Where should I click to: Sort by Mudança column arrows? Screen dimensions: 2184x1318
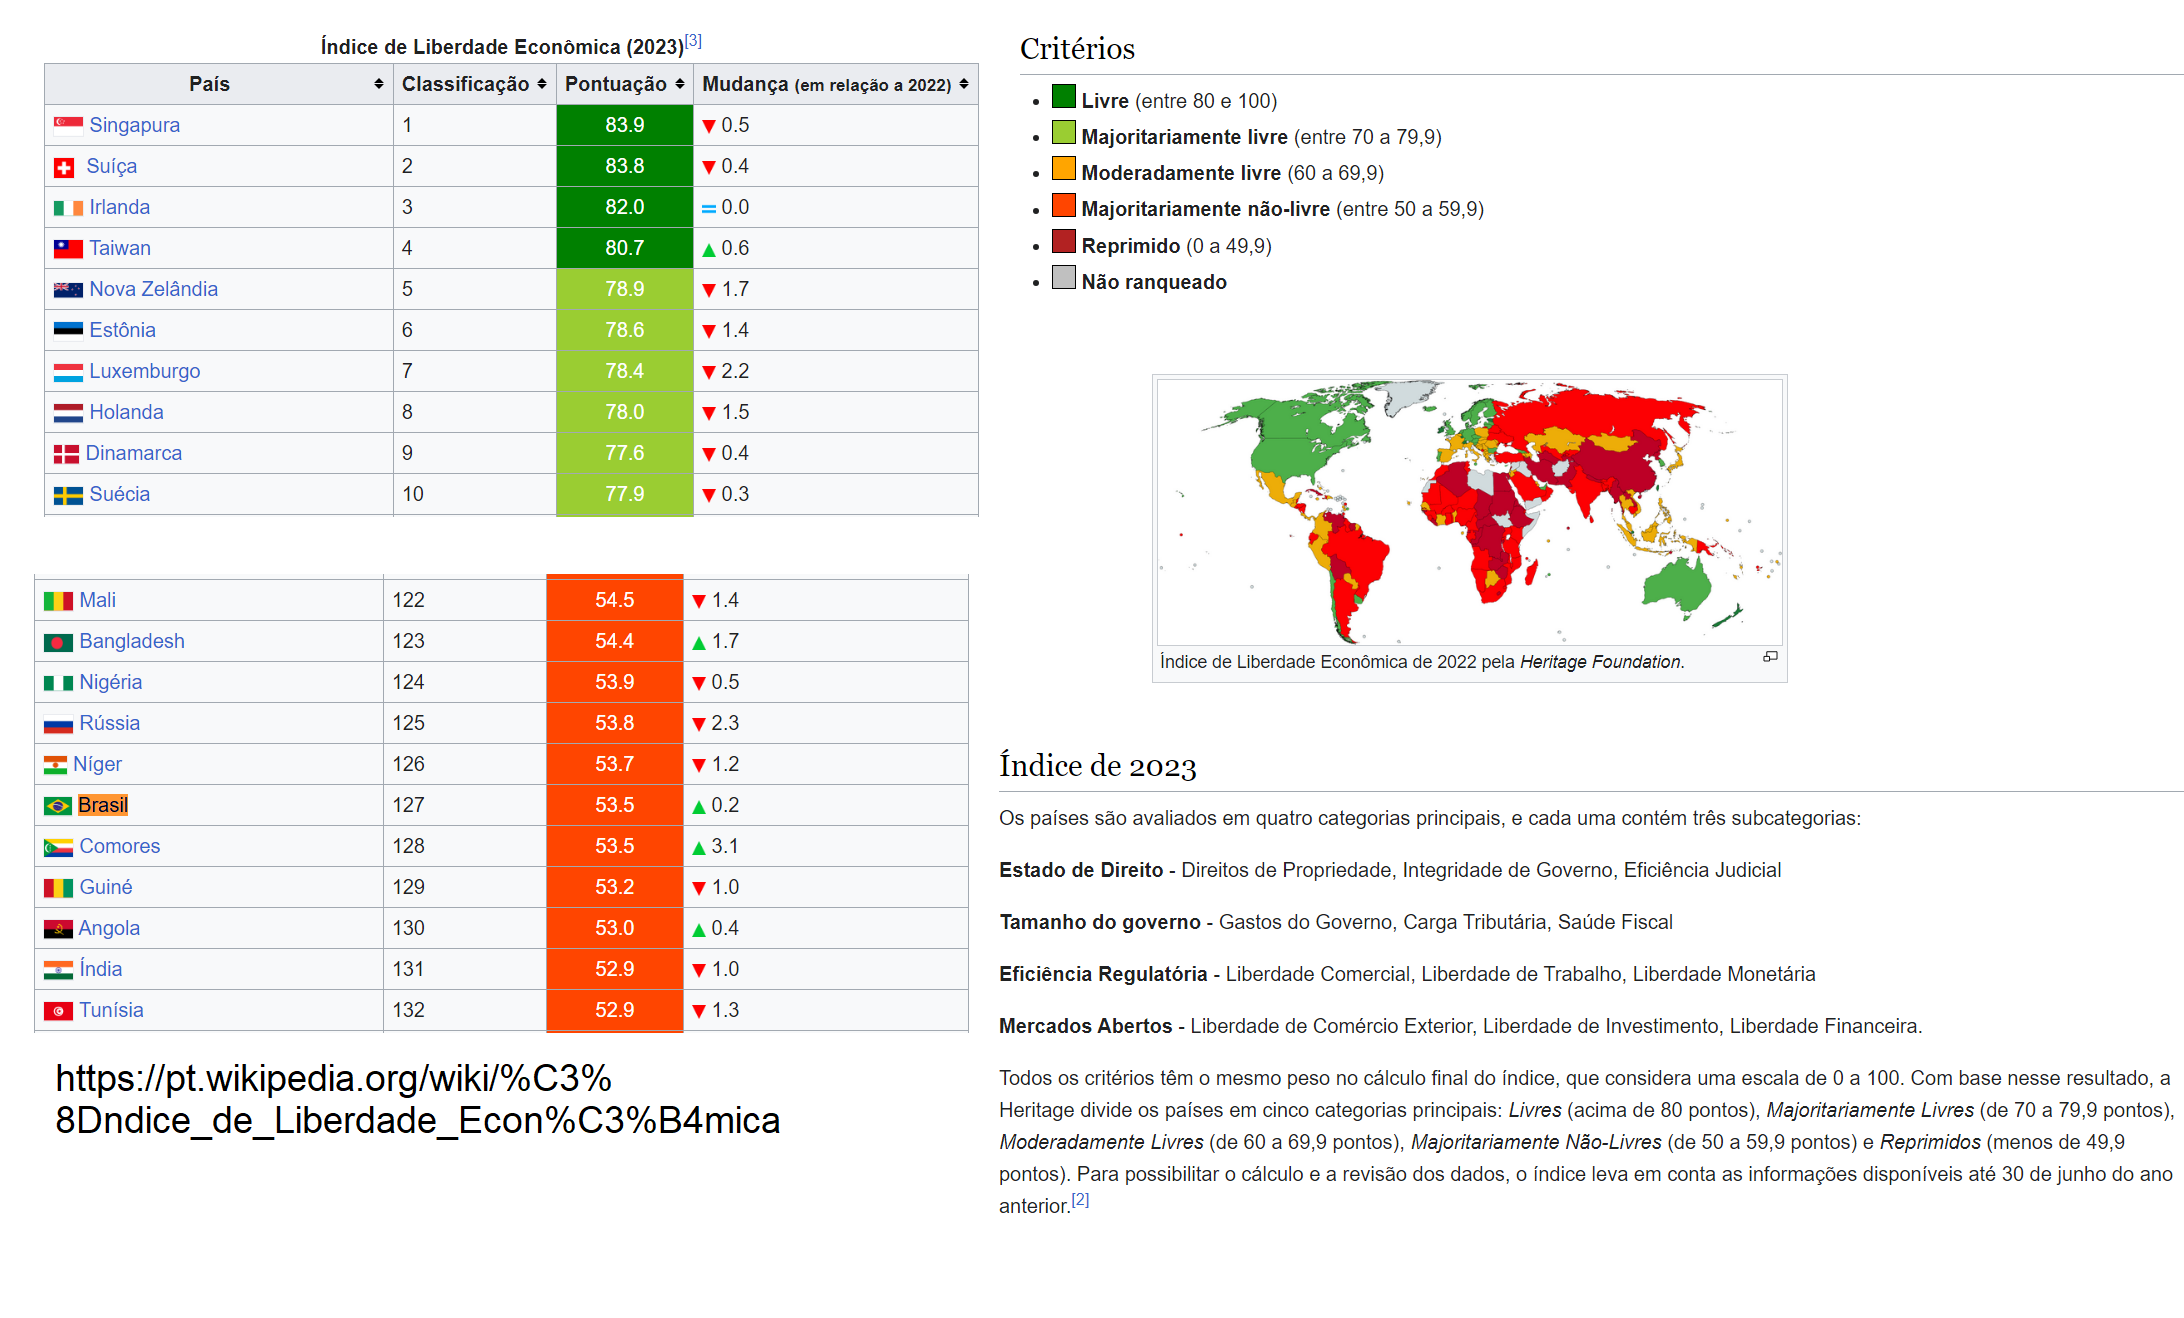point(963,84)
